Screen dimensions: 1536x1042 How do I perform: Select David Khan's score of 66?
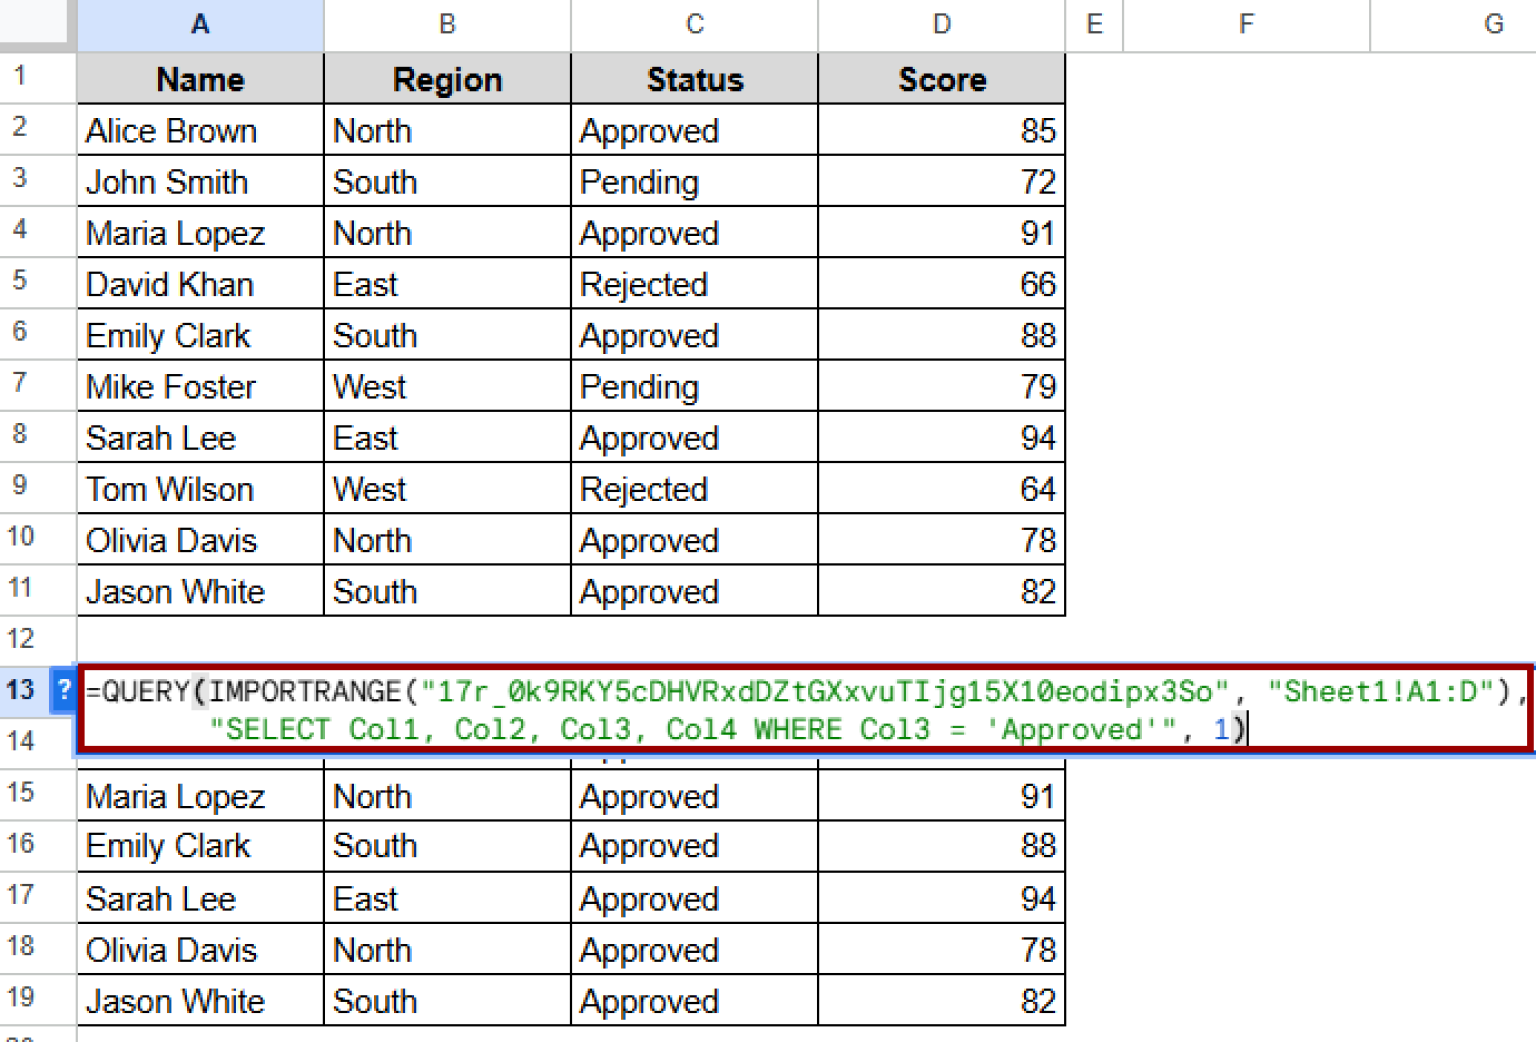click(941, 284)
